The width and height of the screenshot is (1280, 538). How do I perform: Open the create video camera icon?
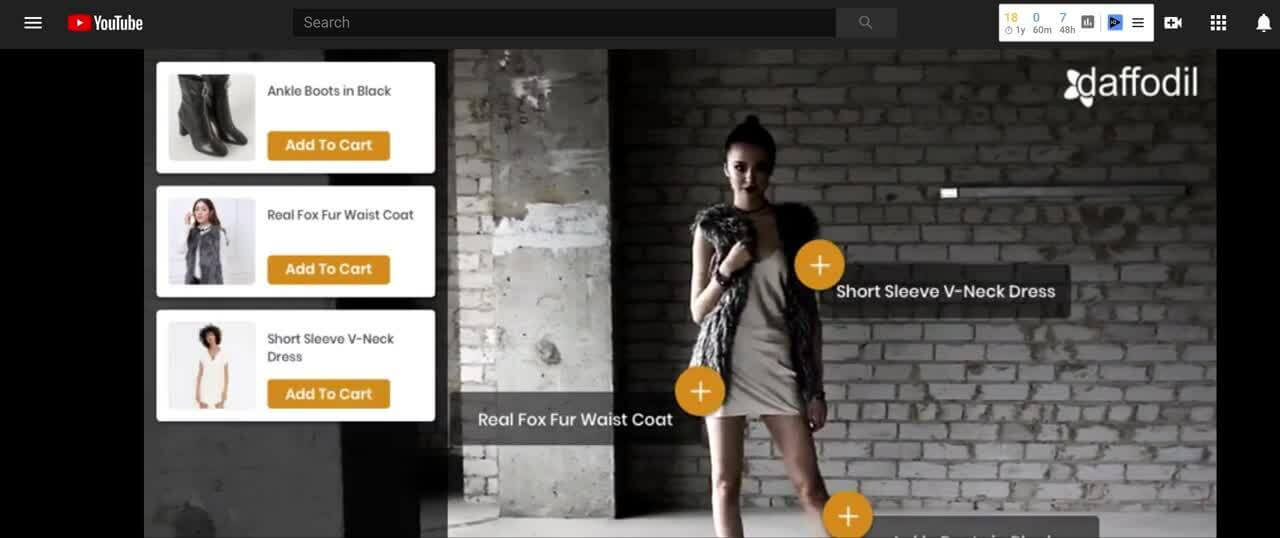(x=1173, y=22)
